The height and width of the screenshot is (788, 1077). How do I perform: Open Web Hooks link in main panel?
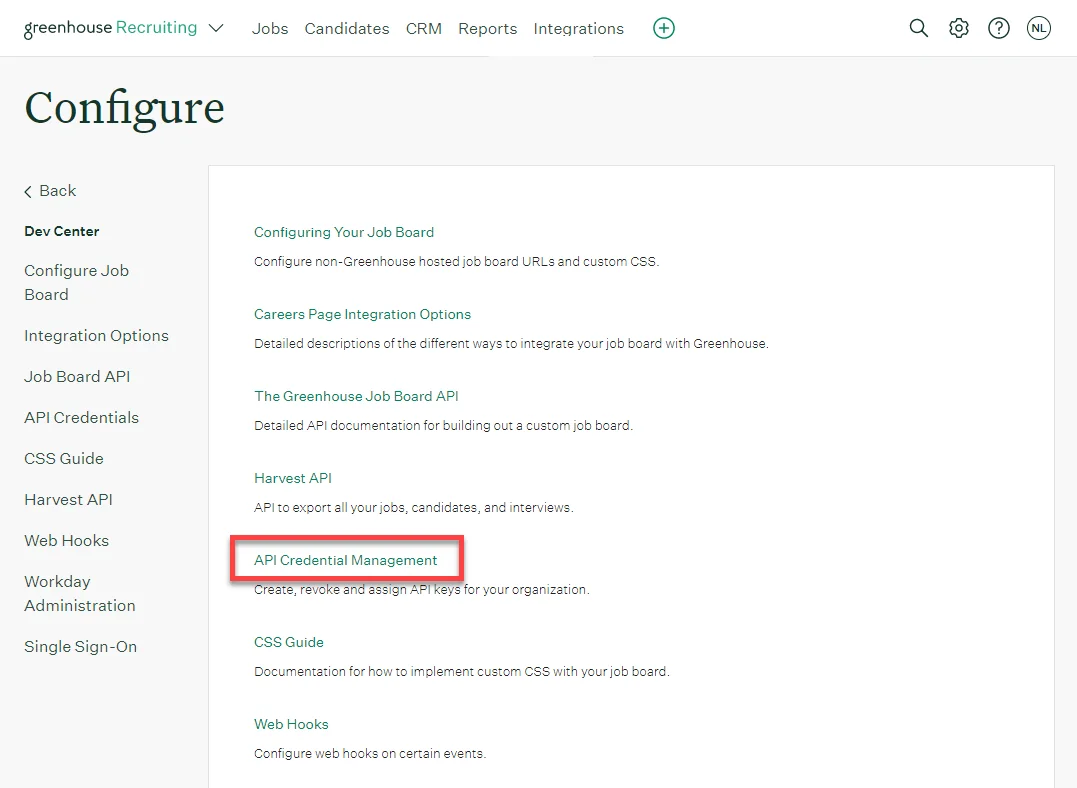point(291,724)
